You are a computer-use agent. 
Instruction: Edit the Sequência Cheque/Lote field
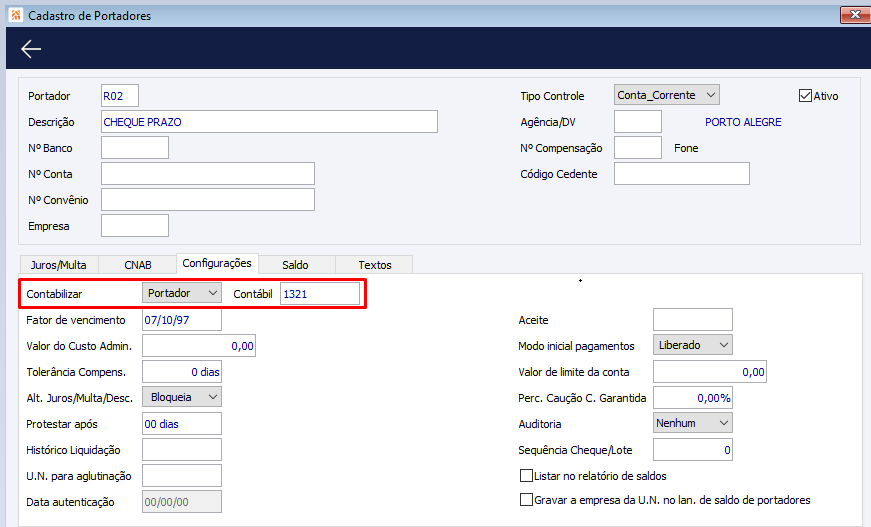[693, 450]
